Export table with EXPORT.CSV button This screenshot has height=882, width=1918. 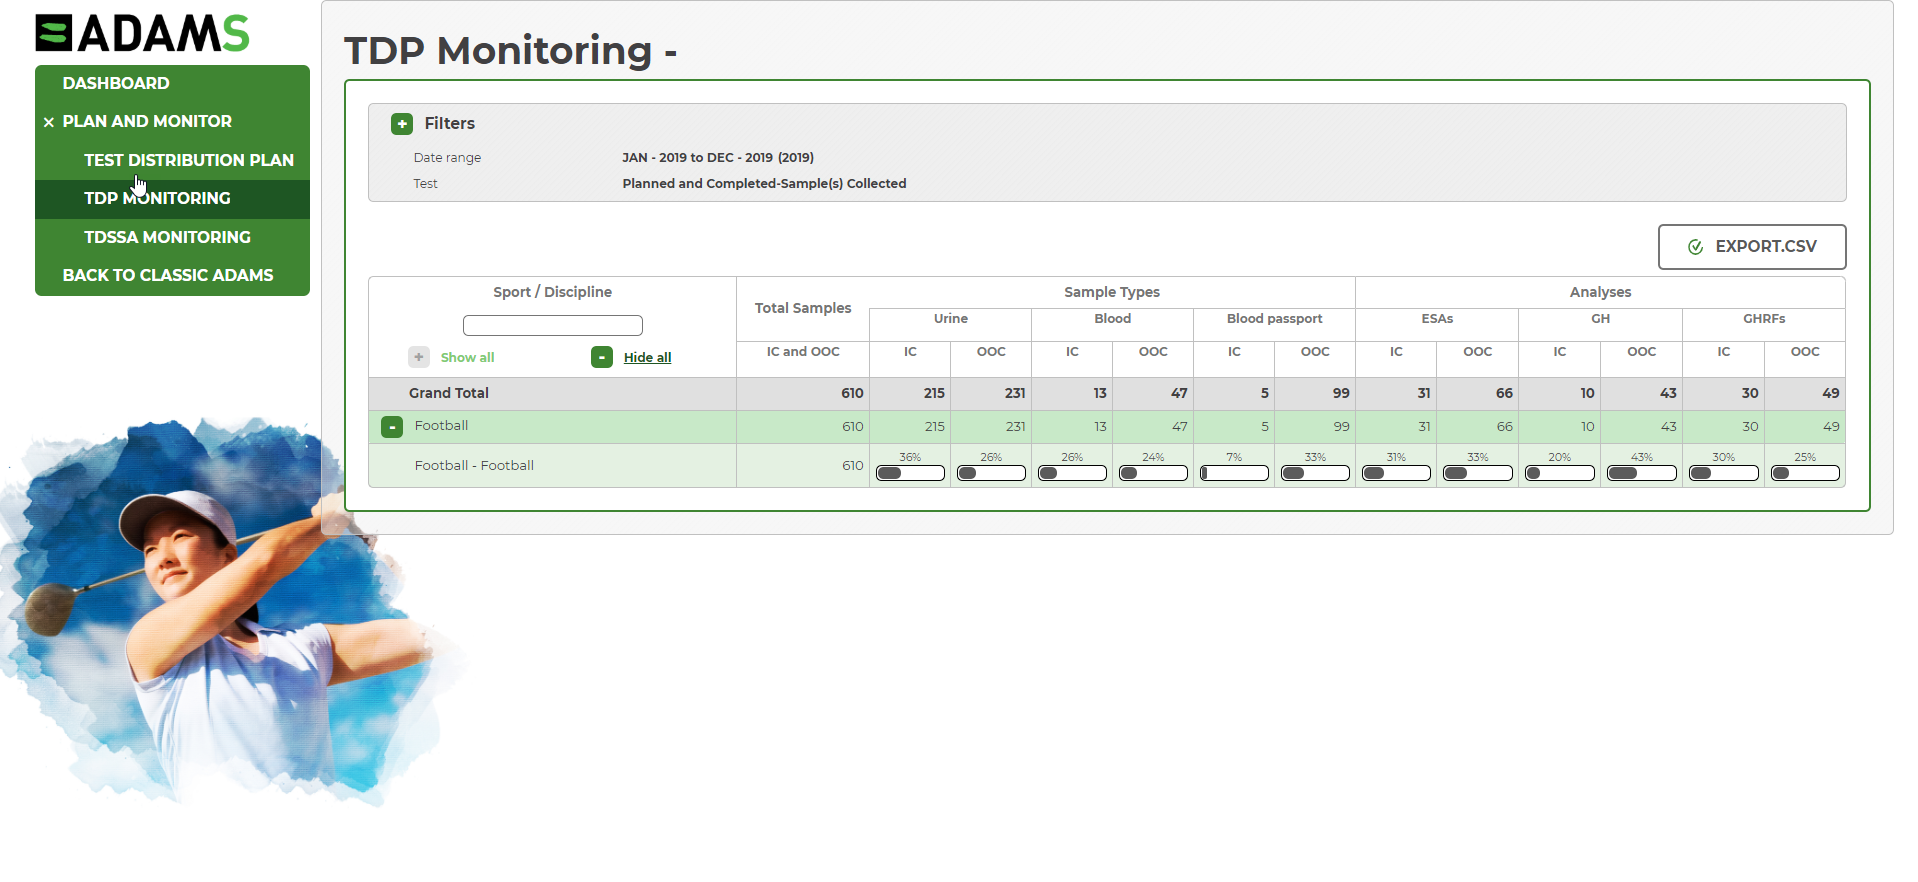(x=1752, y=247)
